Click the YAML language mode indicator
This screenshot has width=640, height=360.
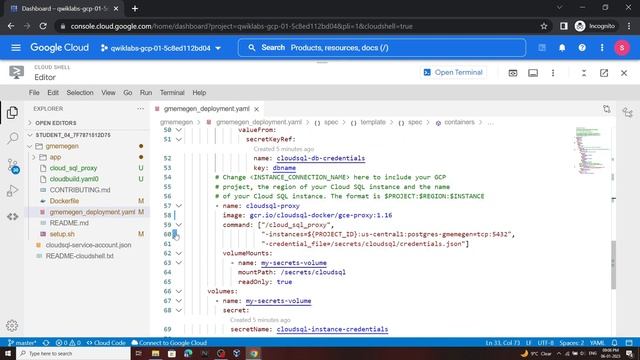[597, 343]
